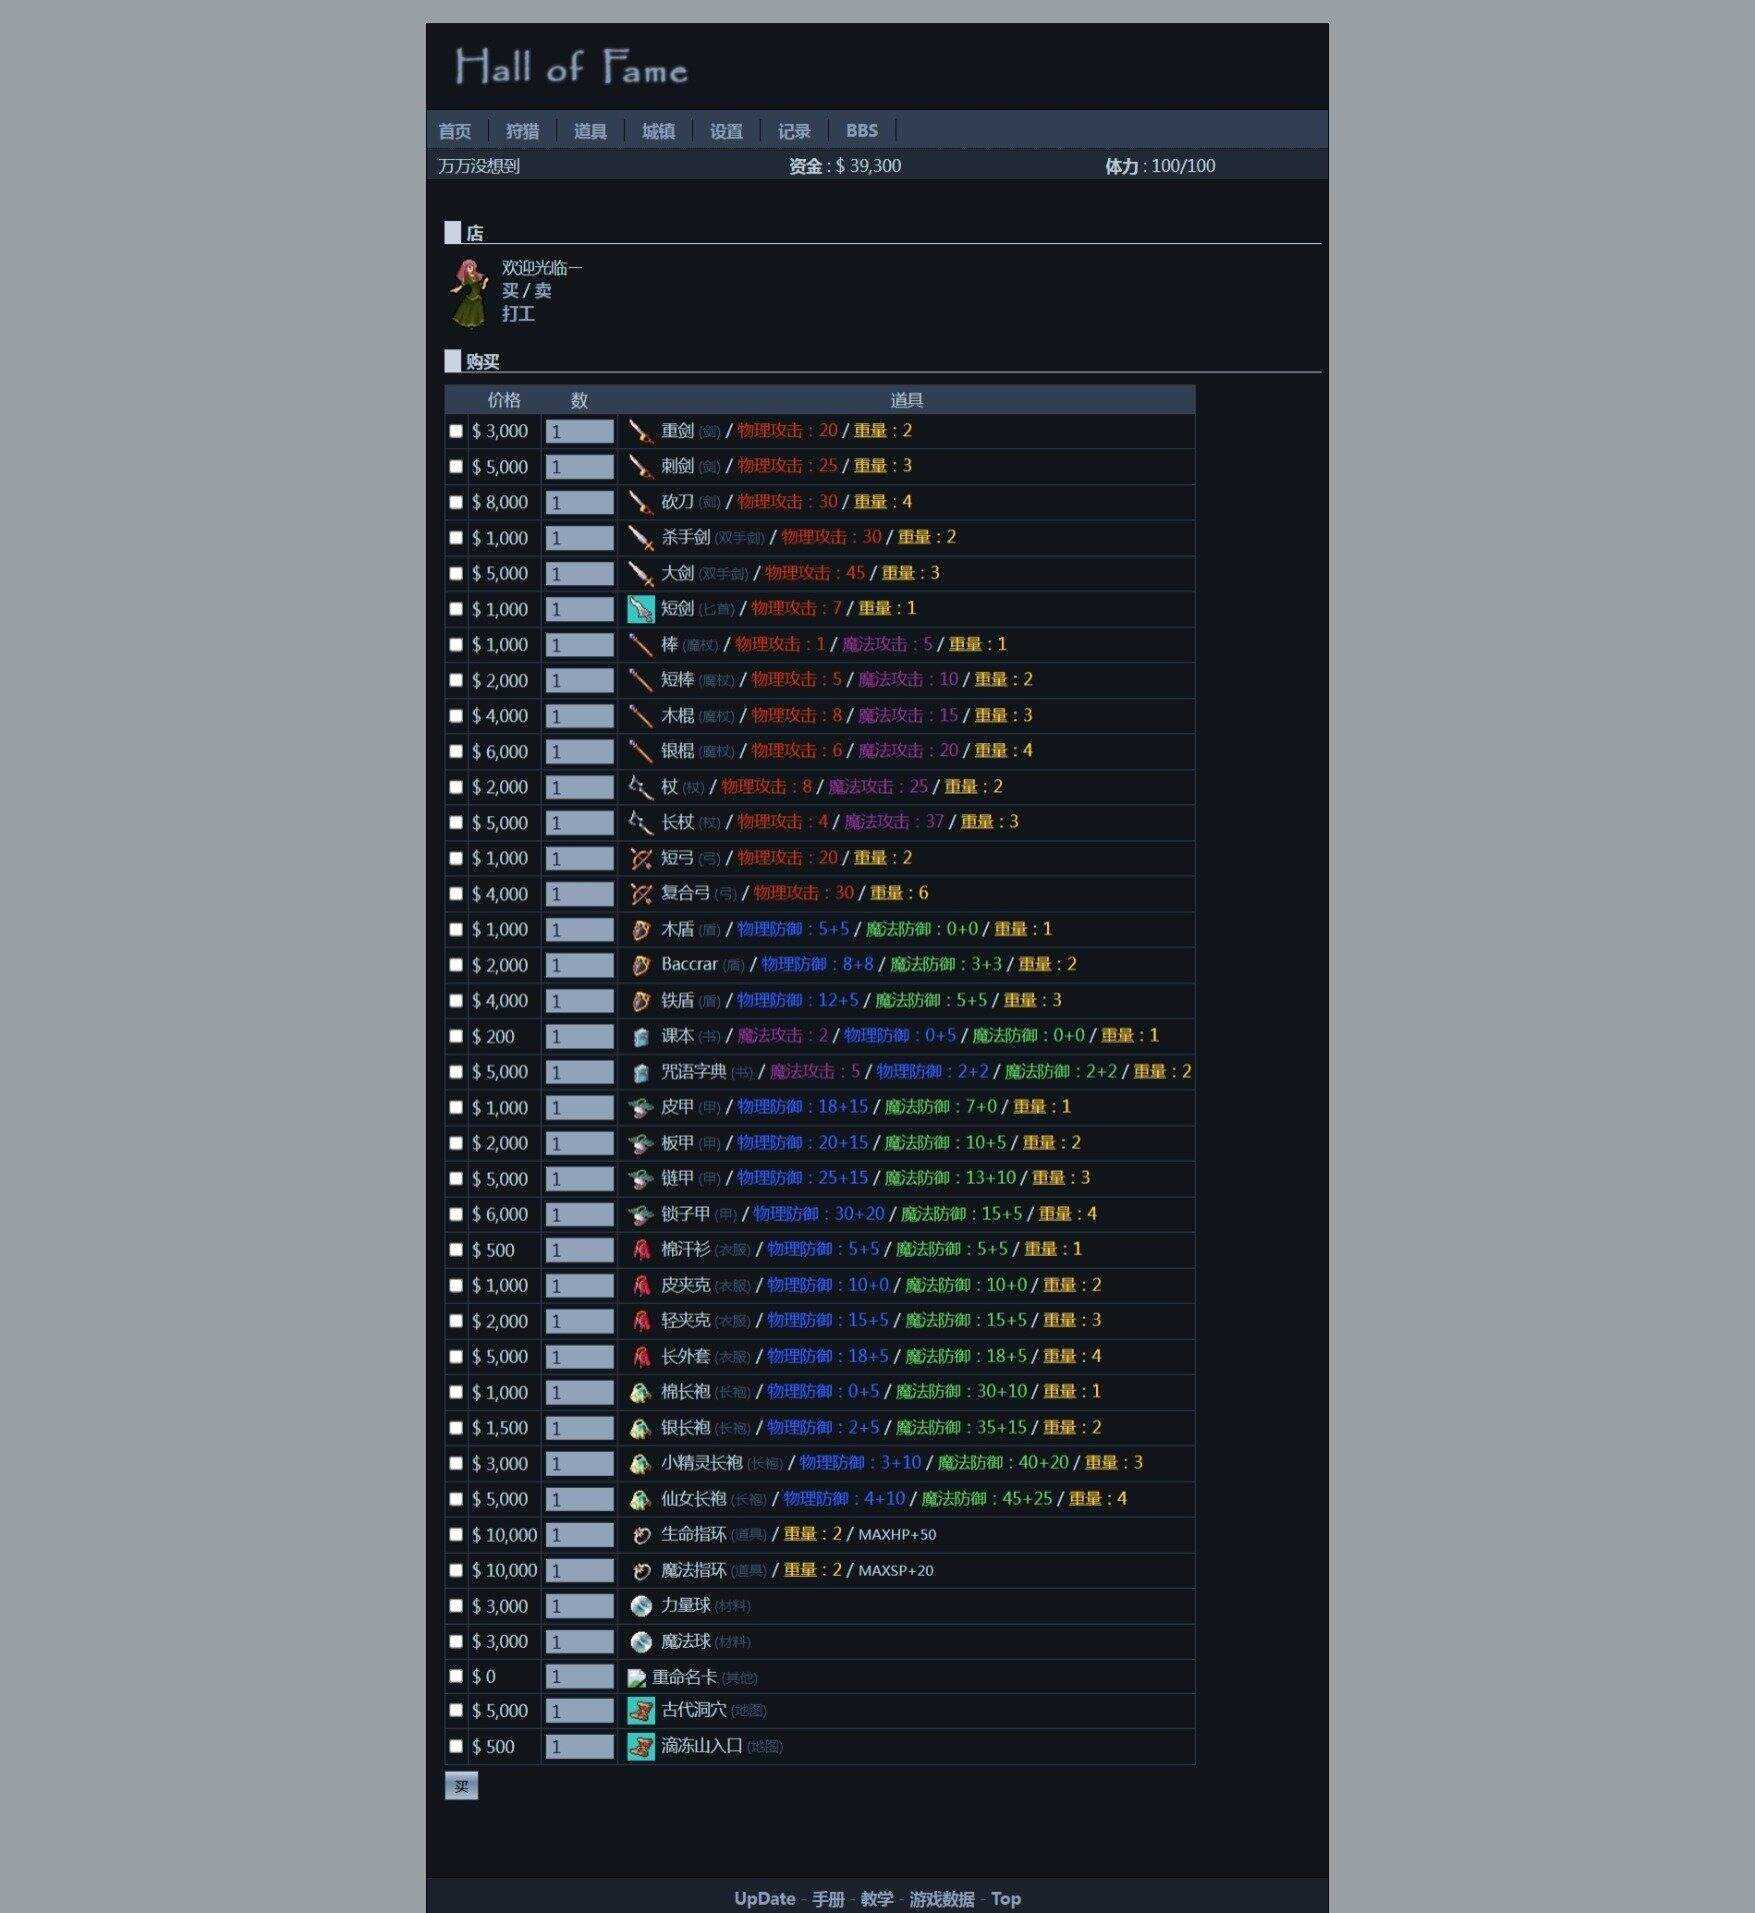Viewport: 1755px width, 1913px height.
Task: Click the 生命指环 ring icon
Action: point(640,1534)
